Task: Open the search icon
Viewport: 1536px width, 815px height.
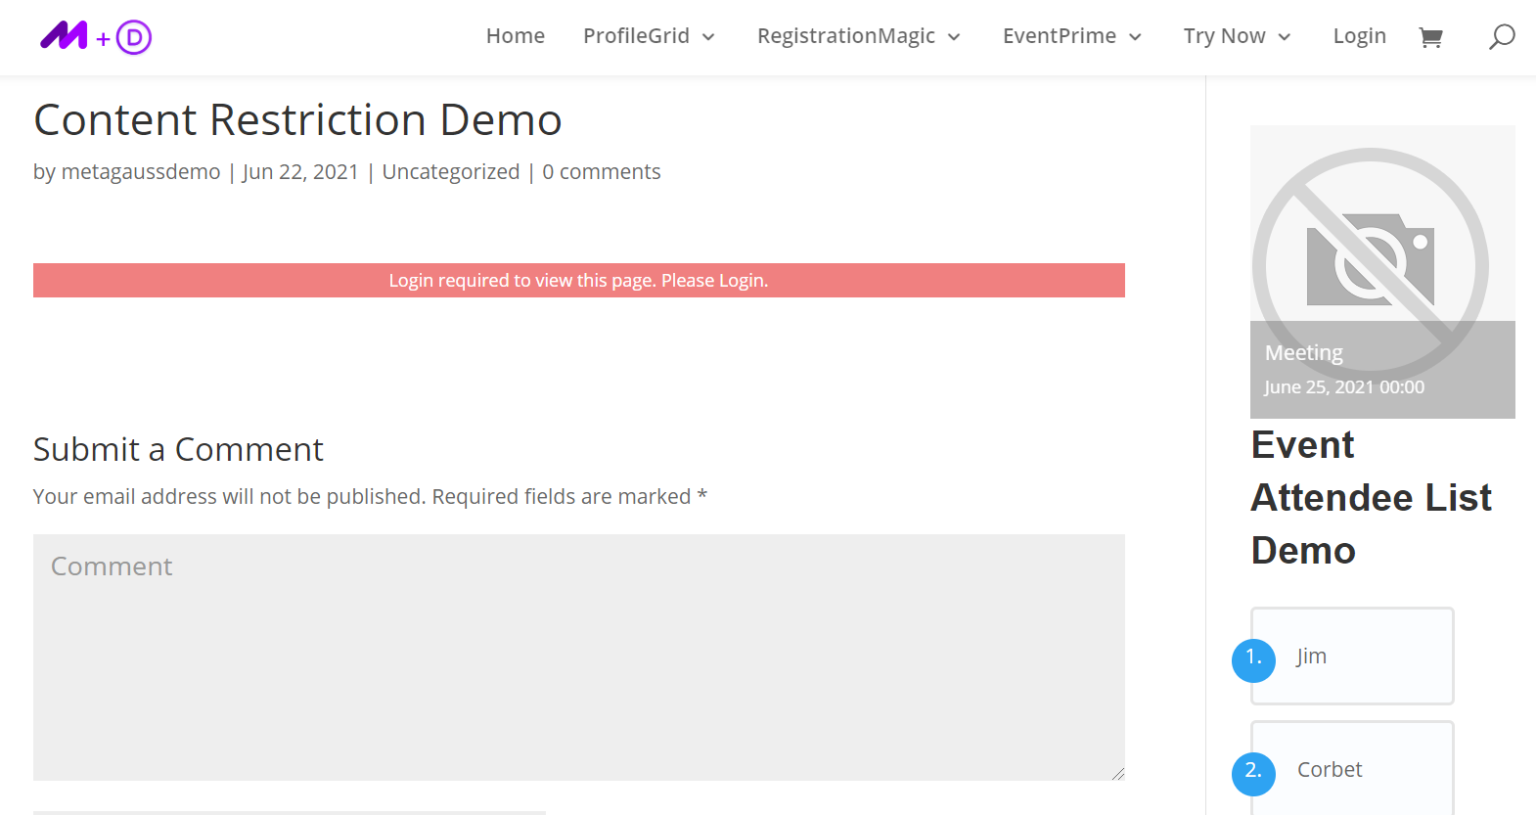Action: click(x=1501, y=36)
